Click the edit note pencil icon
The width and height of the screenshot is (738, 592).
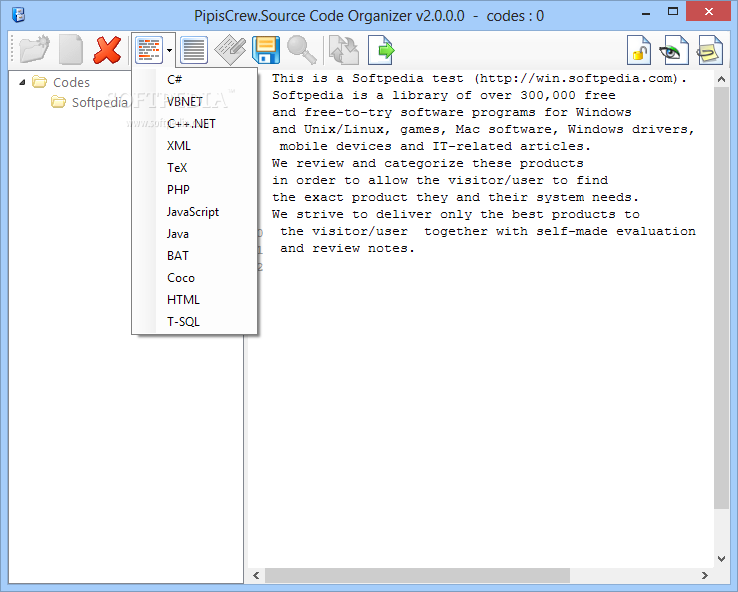(x=230, y=49)
